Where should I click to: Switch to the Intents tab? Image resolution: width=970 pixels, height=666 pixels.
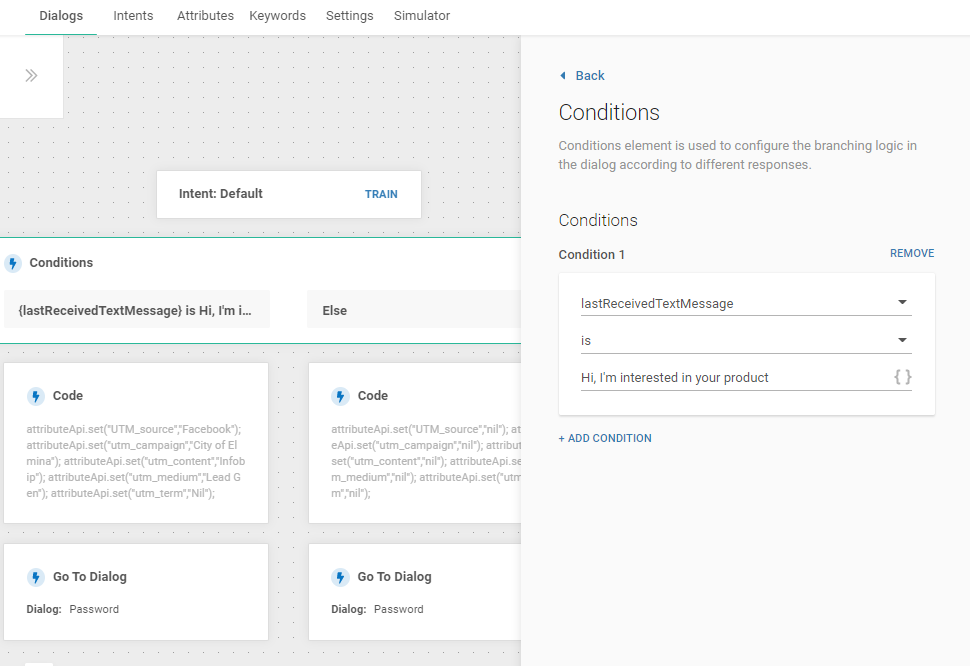[133, 16]
